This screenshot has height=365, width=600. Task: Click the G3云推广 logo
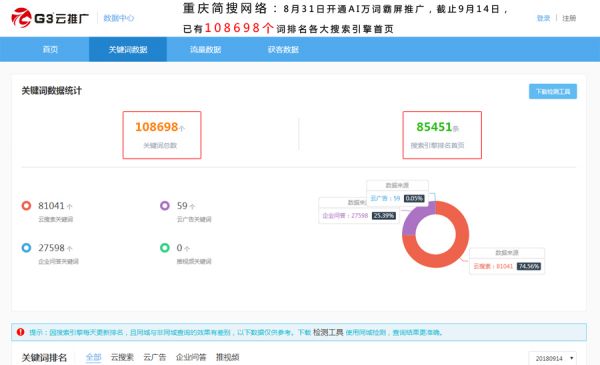click(x=50, y=18)
